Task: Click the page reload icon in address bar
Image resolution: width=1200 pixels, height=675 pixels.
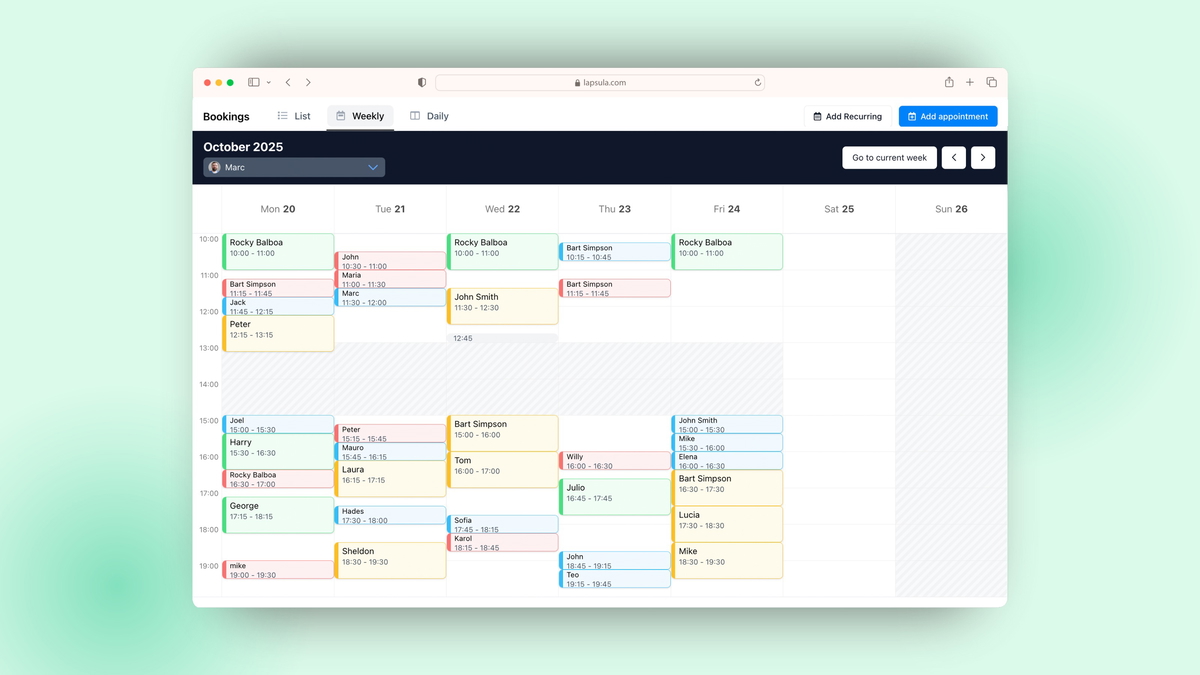Action: pyautogui.click(x=757, y=83)
